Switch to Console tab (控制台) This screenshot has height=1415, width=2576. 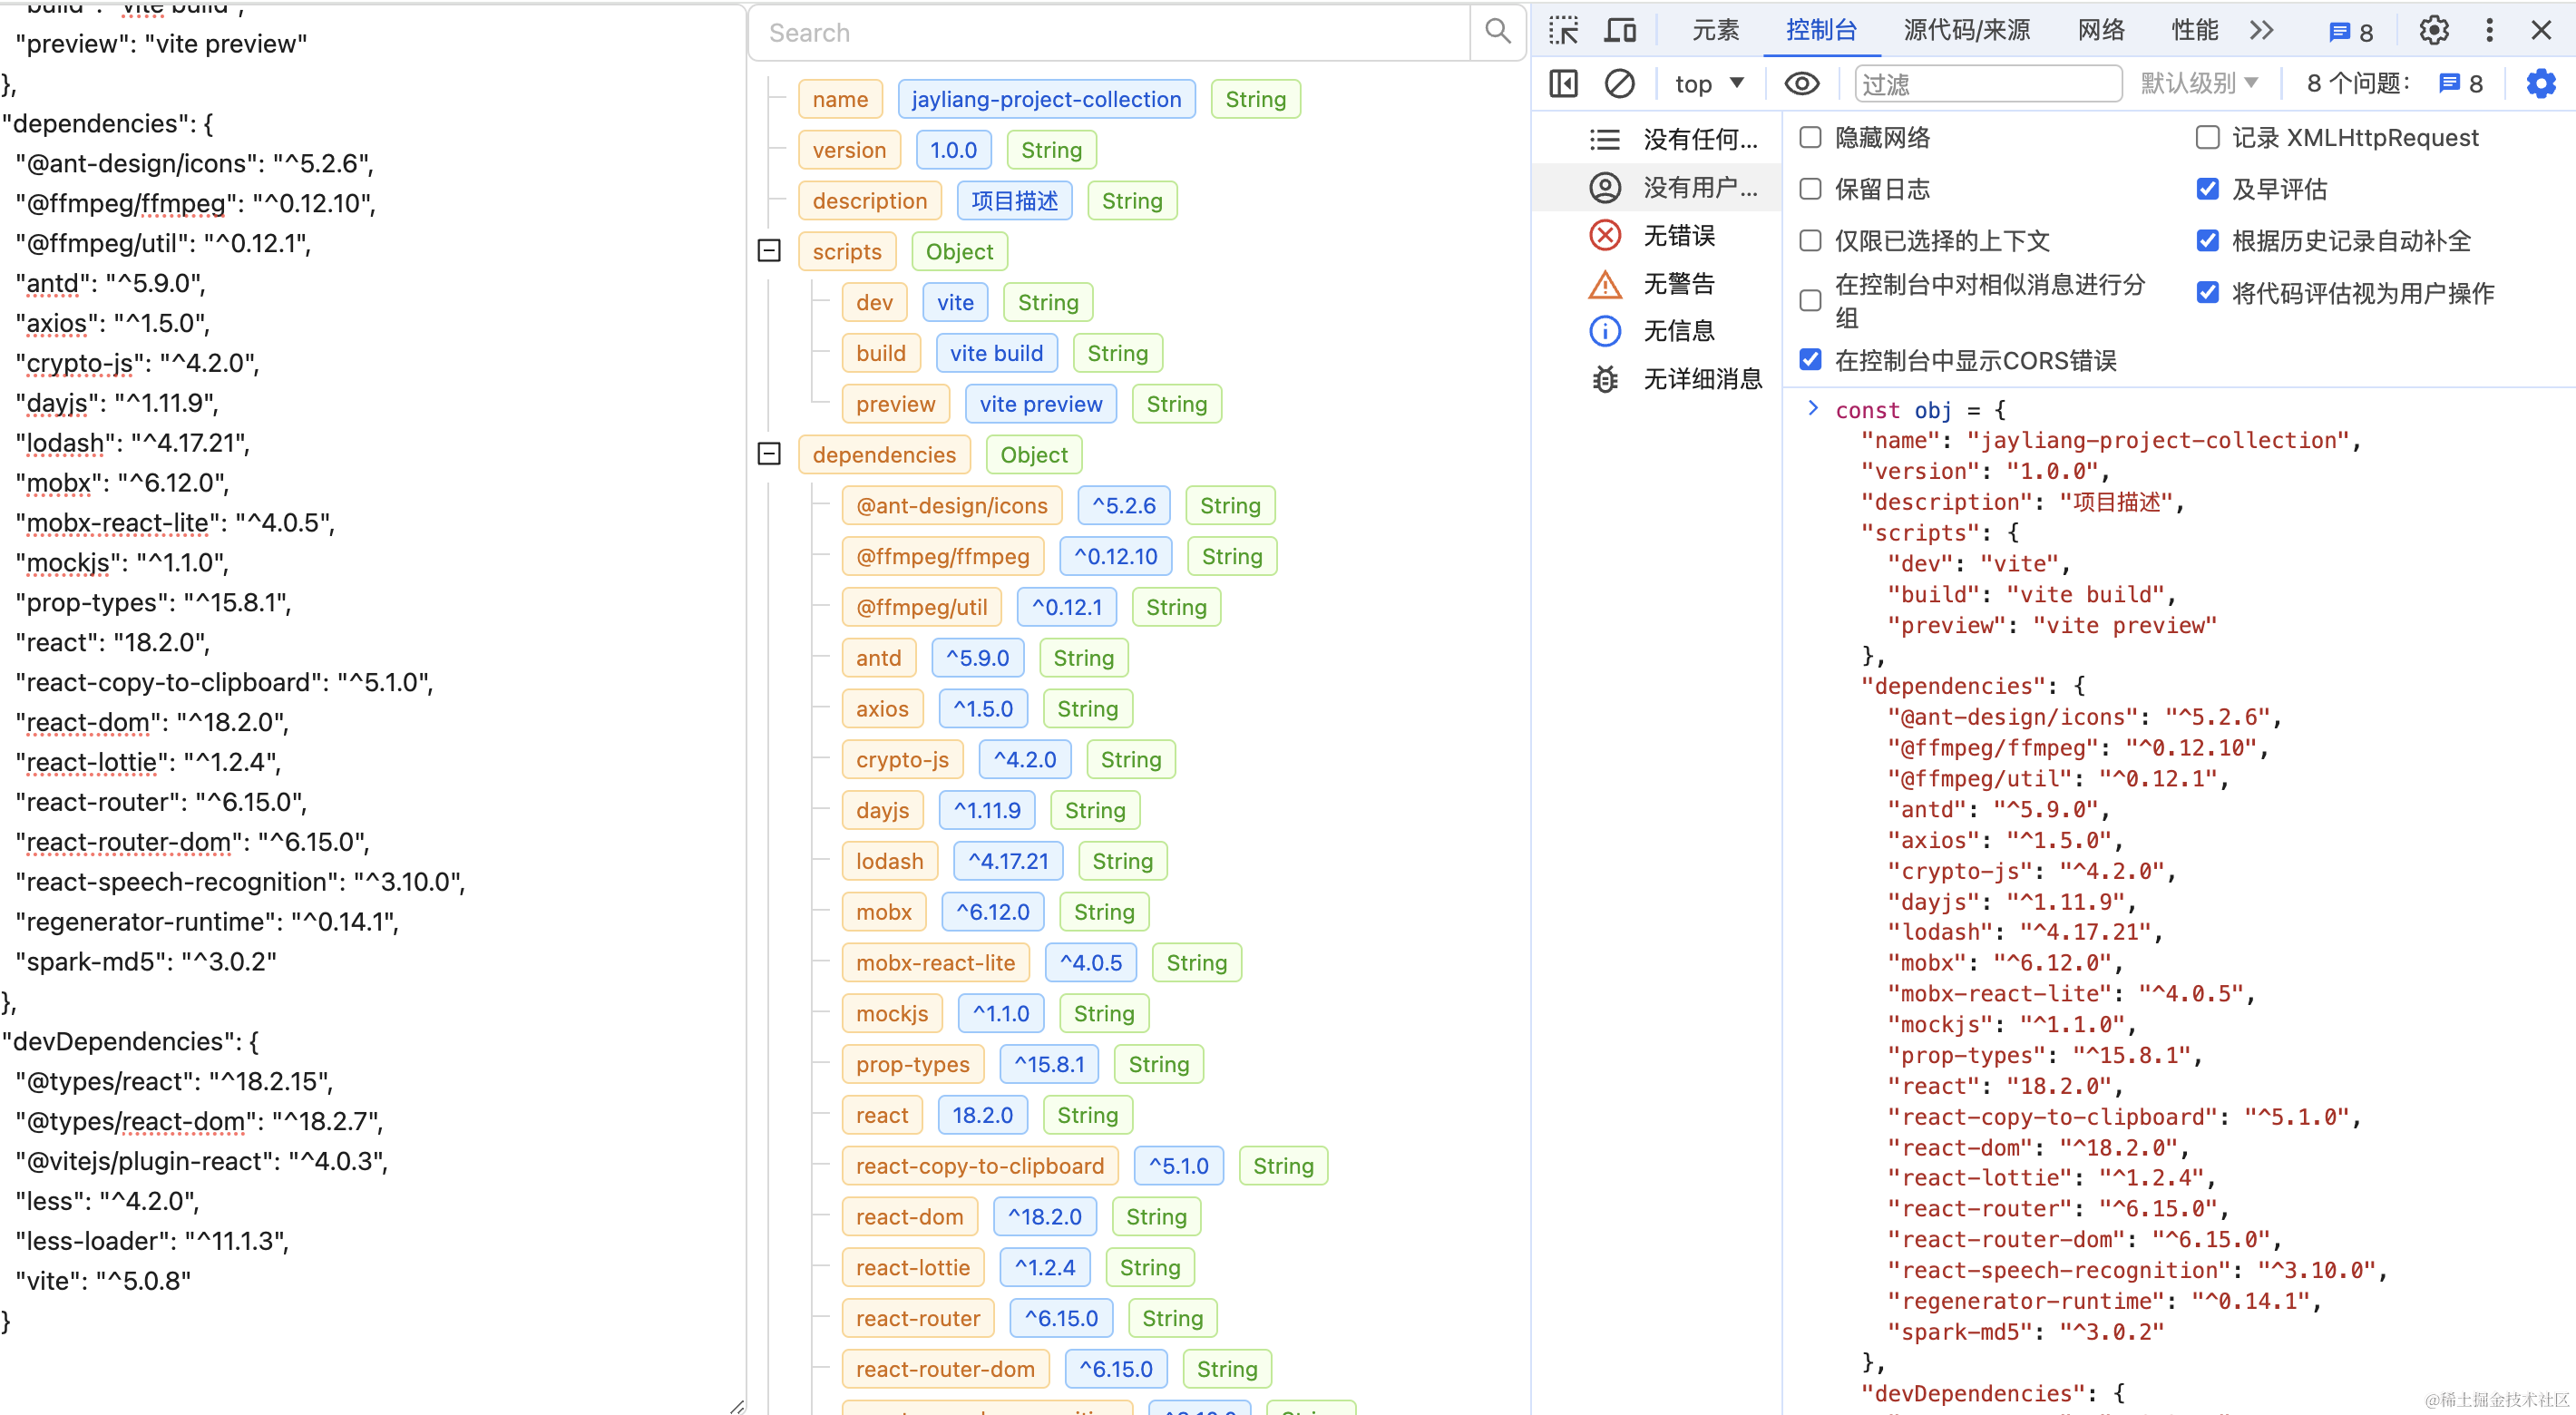pos(1821,31)
